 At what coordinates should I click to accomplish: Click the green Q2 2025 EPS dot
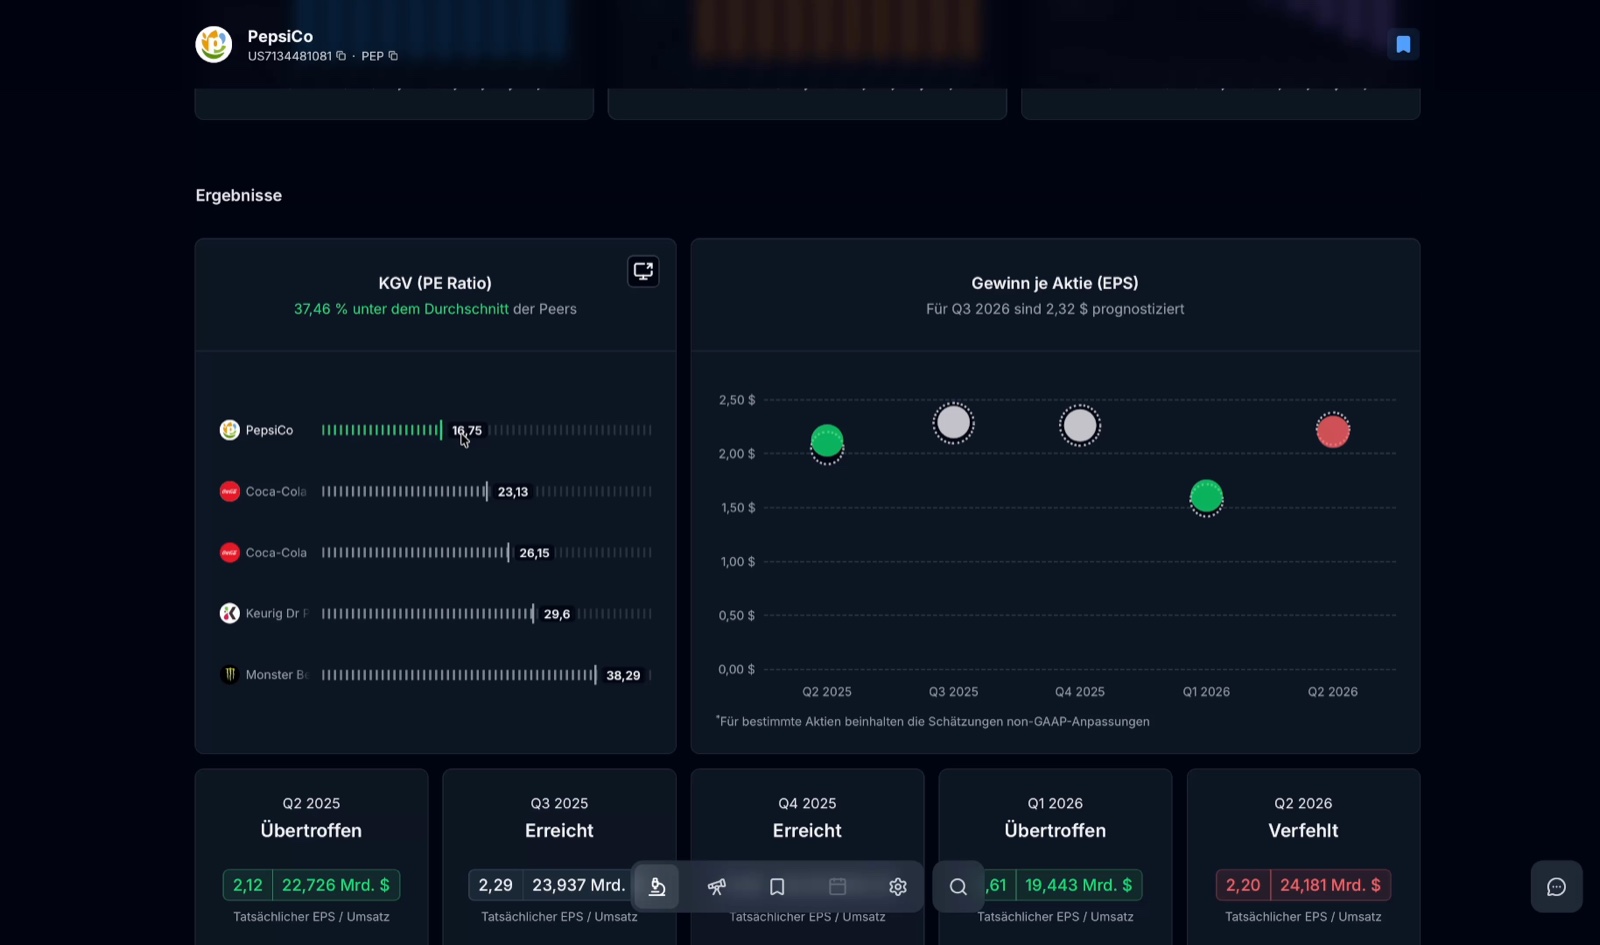827,441
